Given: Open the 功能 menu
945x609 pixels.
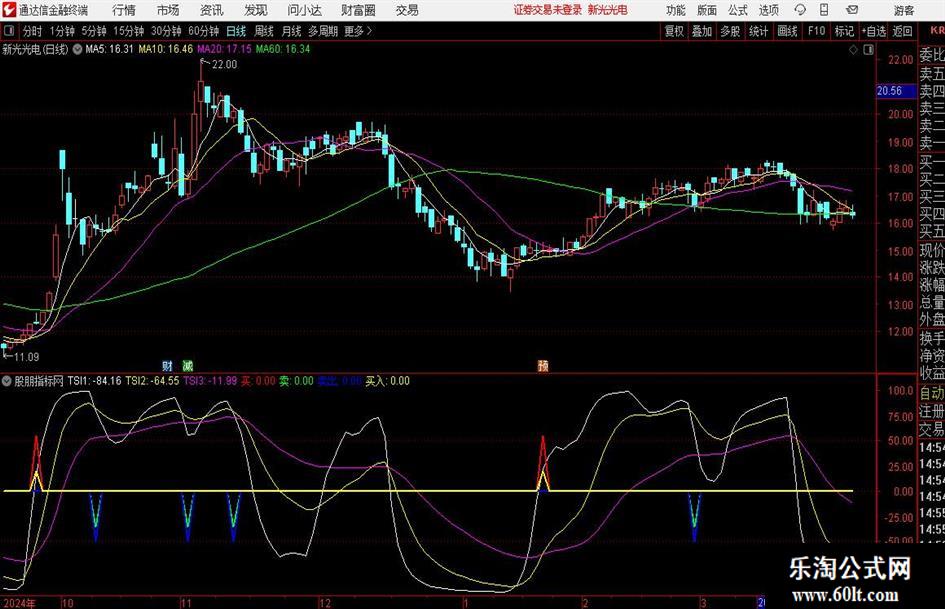Looking at the screenshot, I should coord(676,10).
